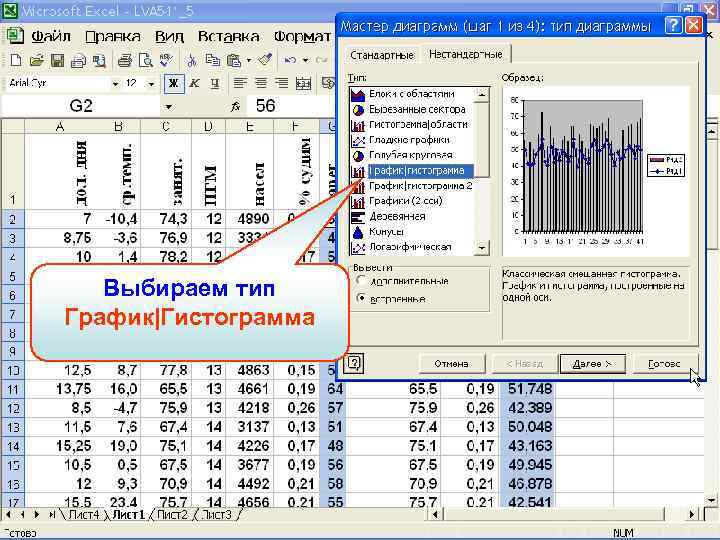
Task: Select the встроенные radio button
Action: point(362,298)
